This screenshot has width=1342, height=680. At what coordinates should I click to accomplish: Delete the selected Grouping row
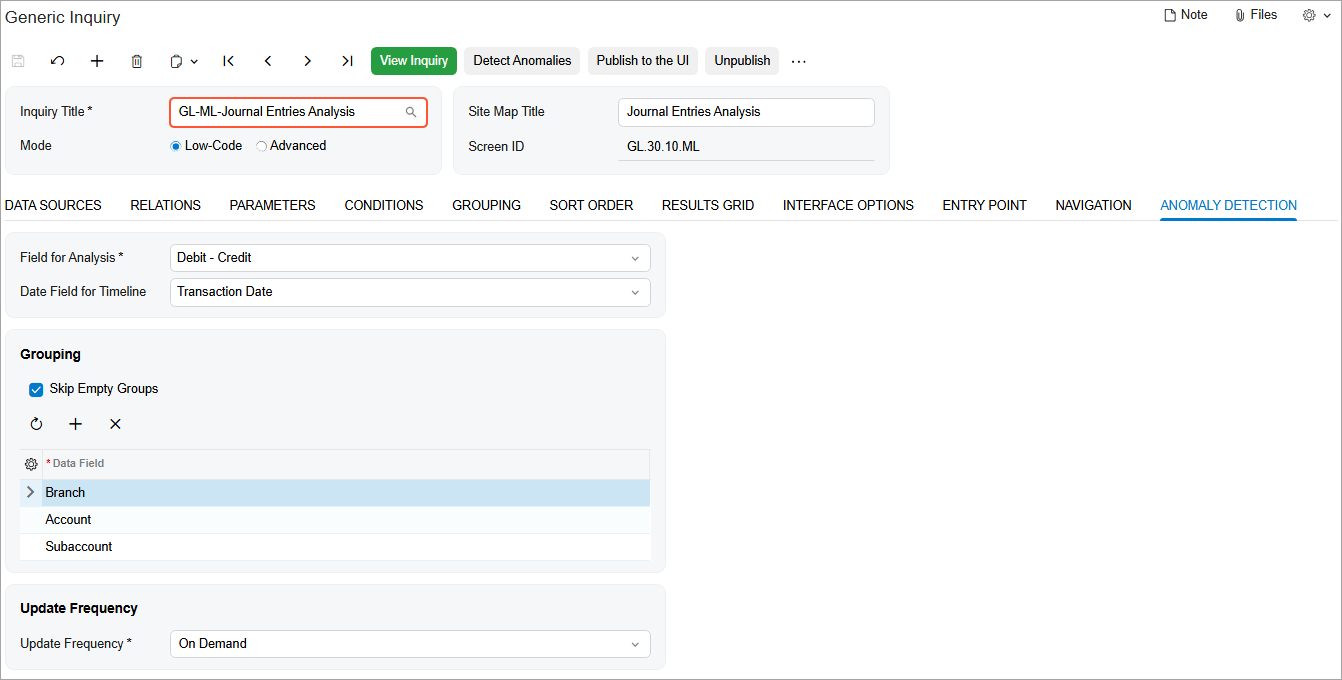coord(115,424)
